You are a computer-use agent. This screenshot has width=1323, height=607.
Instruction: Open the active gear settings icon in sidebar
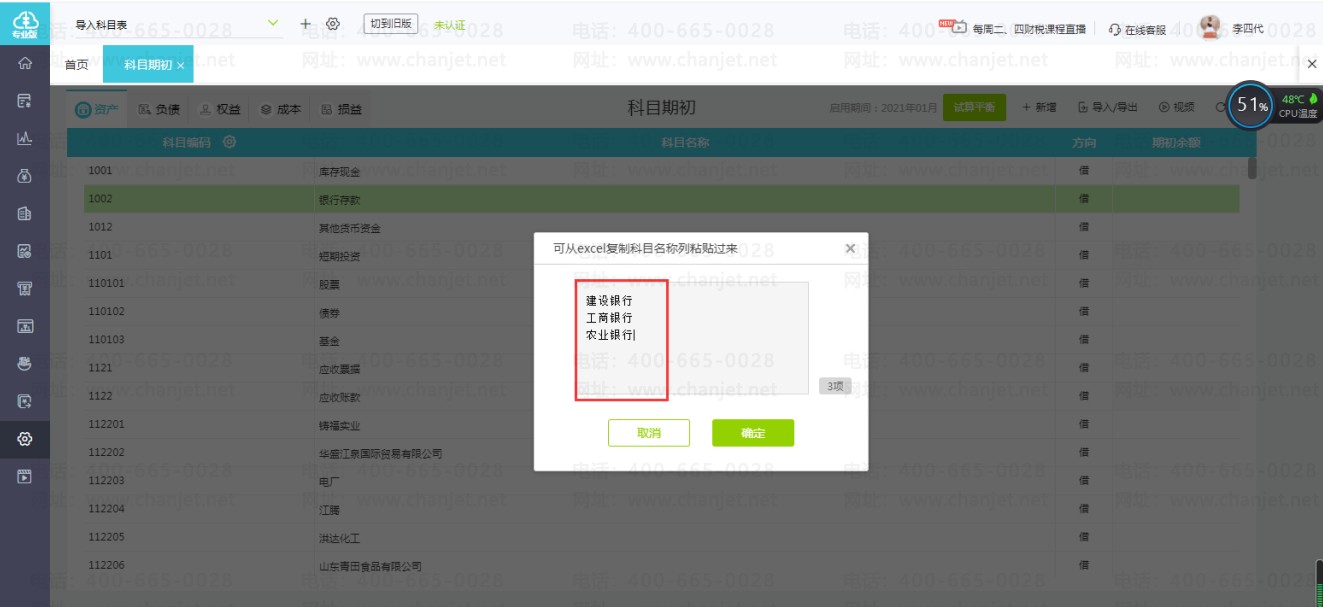(x=25, y=439)
